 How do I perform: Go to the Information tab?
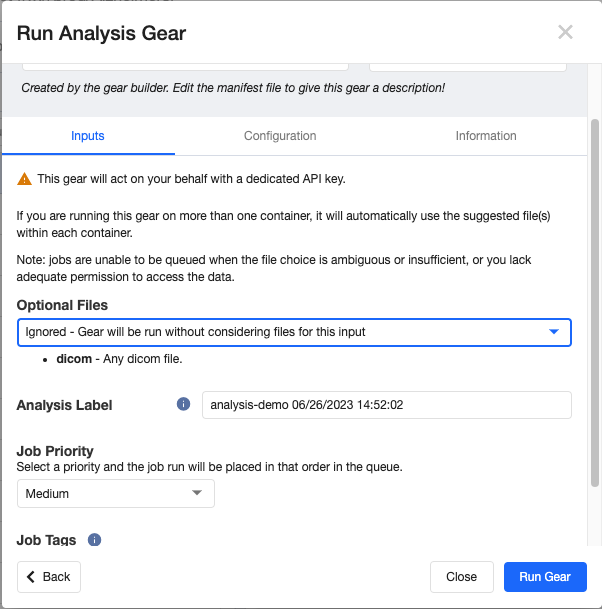tap(486, 136)
